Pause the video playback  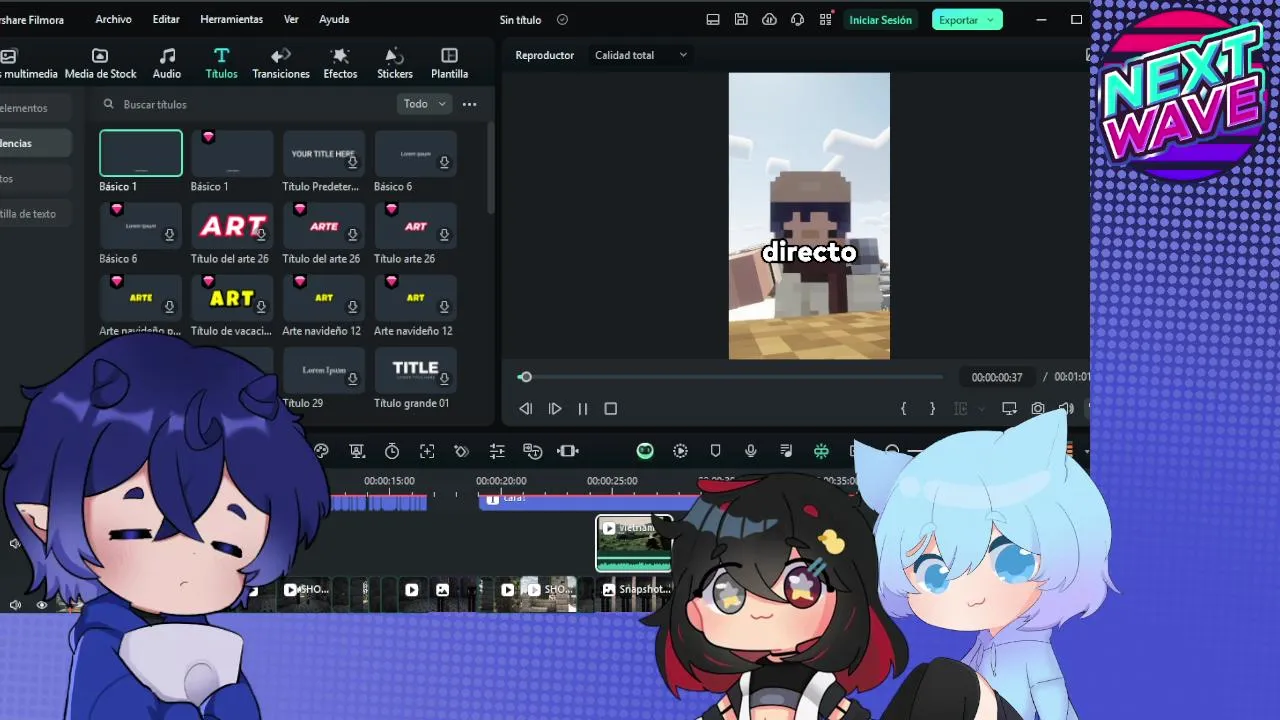[583, 408]
